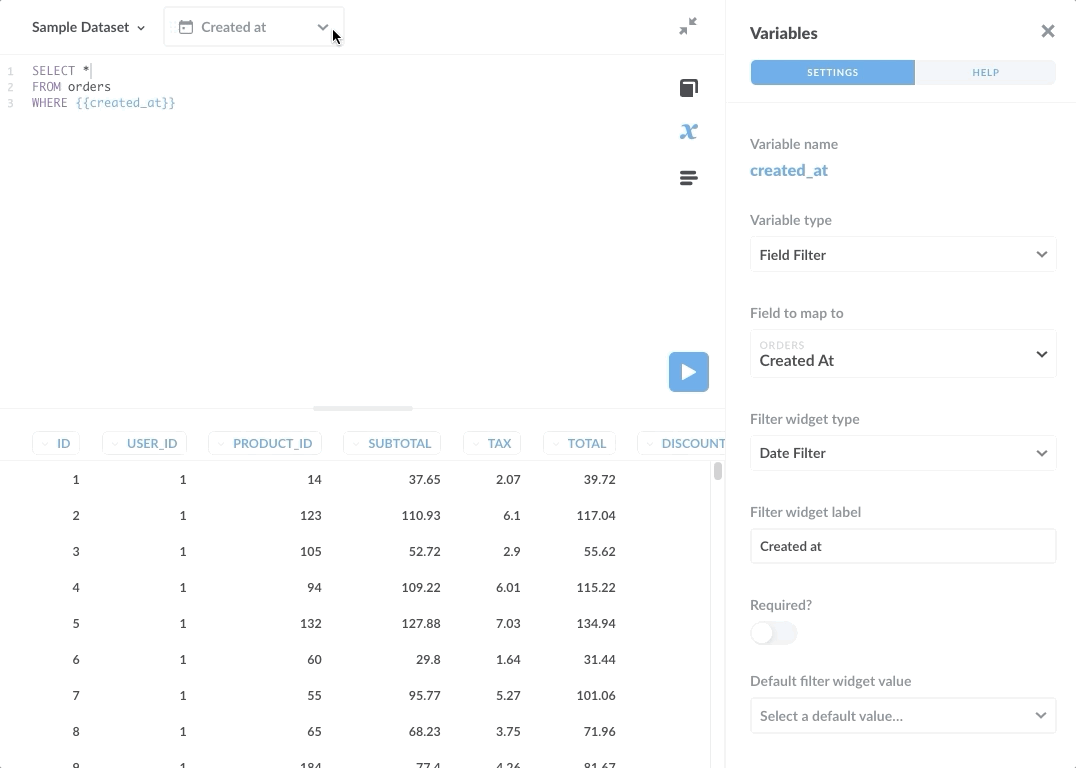The image size is (1076, 768).
Task: Collapse the SQL editor with contract icon
Action: (x=688, y=27)
